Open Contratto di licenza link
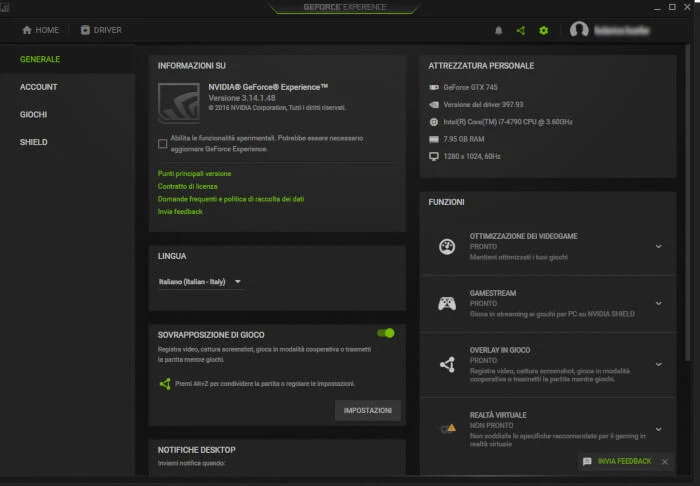 pos(188,187)
